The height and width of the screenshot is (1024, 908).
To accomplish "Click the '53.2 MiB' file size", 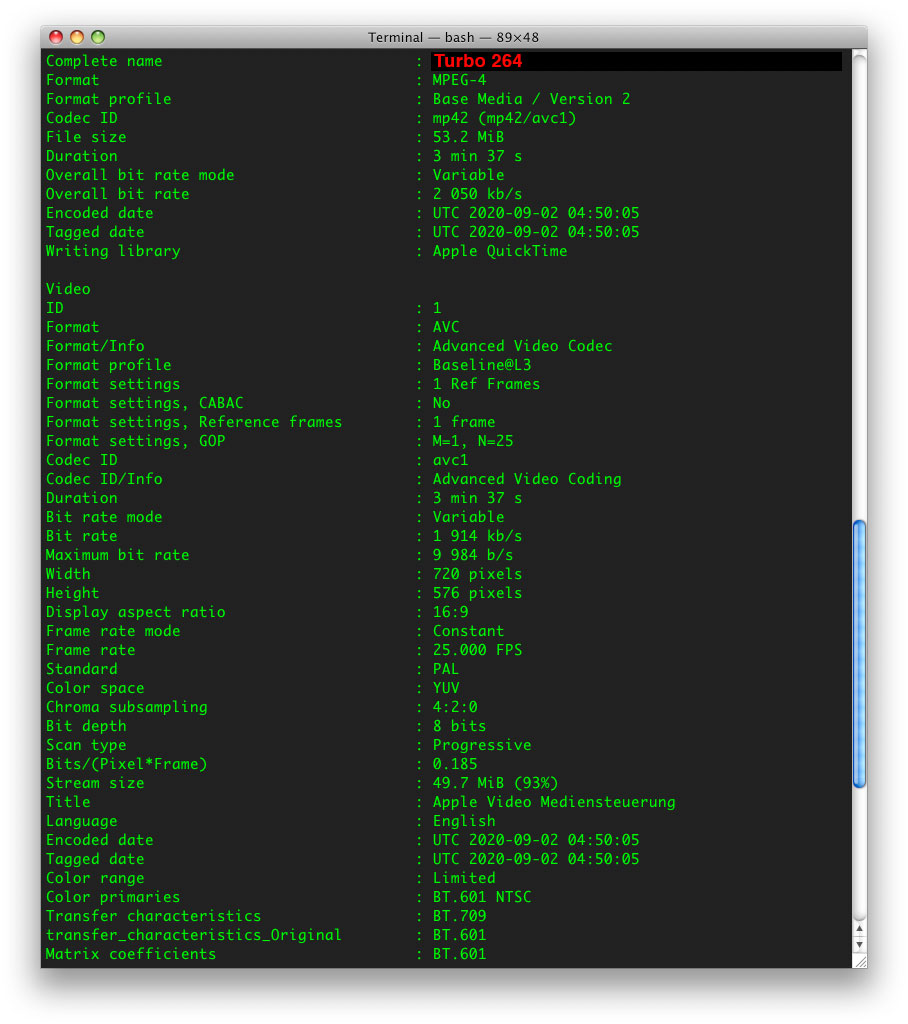I will [x=468, y=136].
